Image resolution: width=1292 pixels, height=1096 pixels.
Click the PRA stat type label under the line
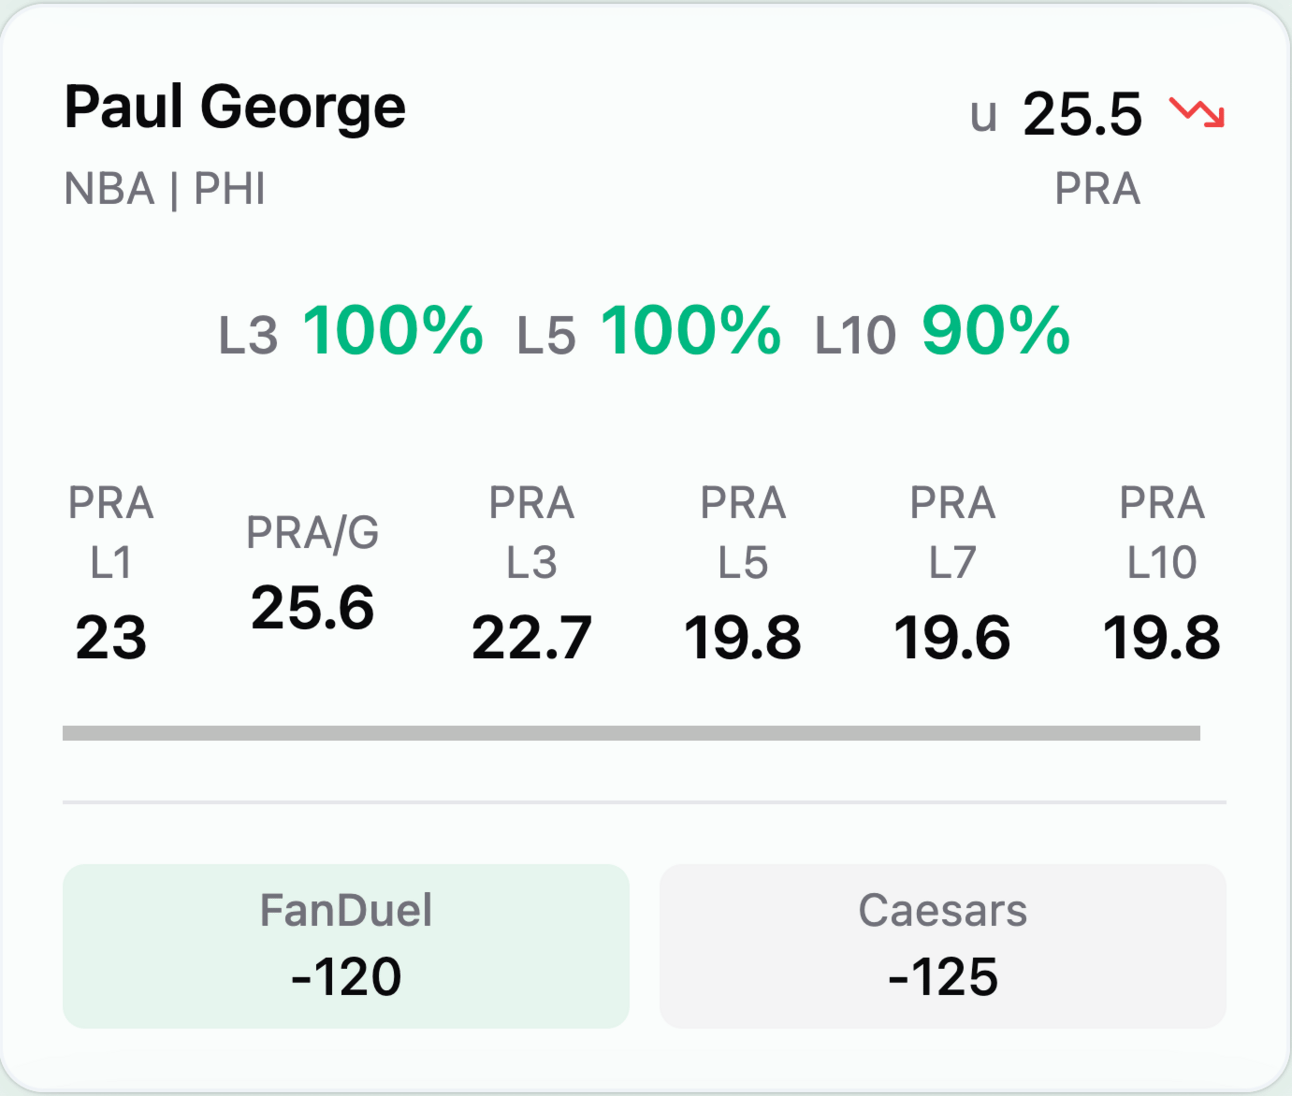point(1098,189)
